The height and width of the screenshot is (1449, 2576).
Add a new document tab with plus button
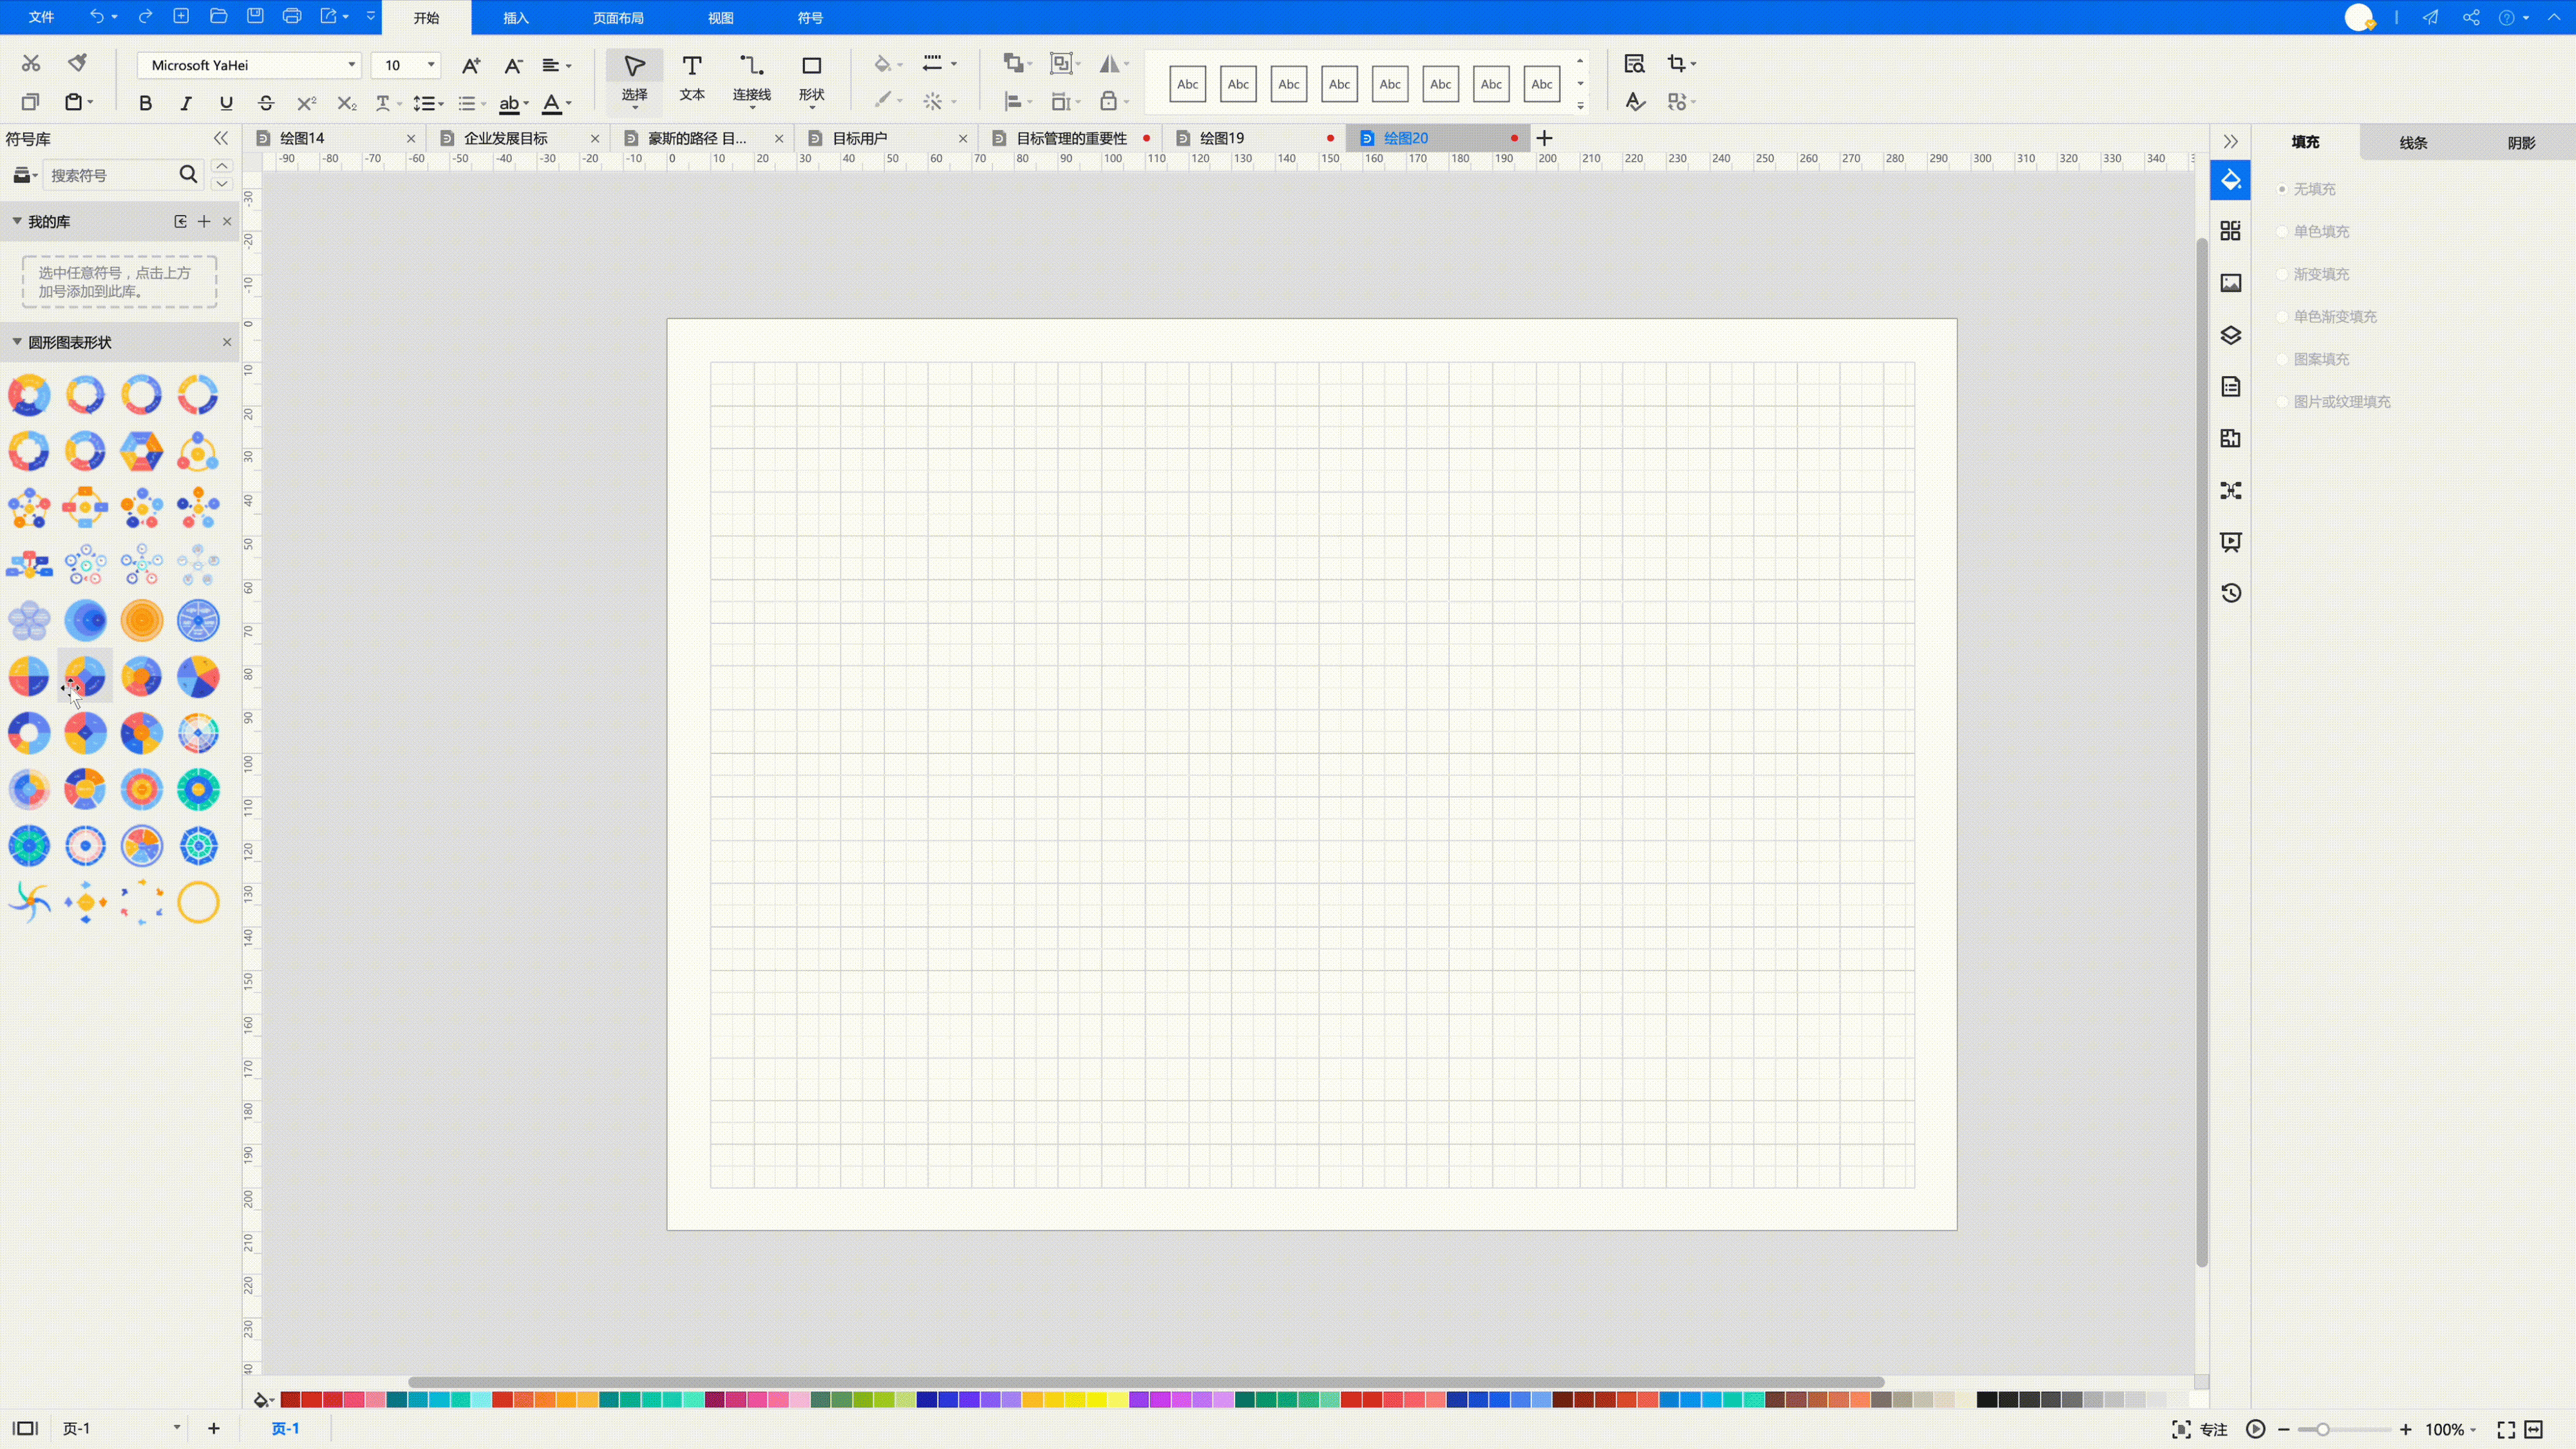(1544, 138)
